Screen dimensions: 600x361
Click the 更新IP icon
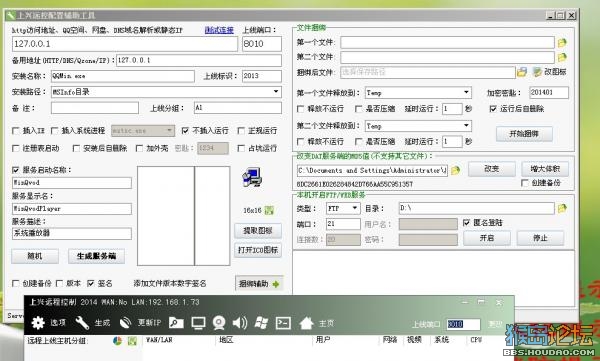(126, 323)
